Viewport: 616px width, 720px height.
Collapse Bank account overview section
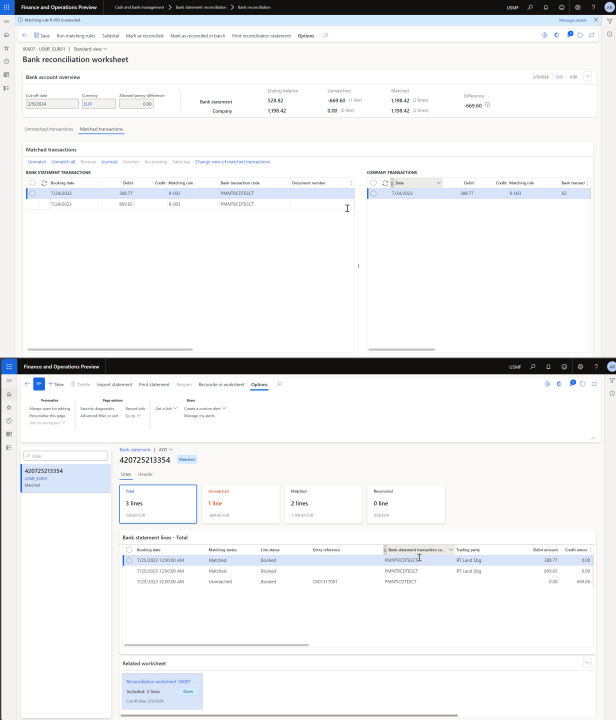(x=588, y=77)
